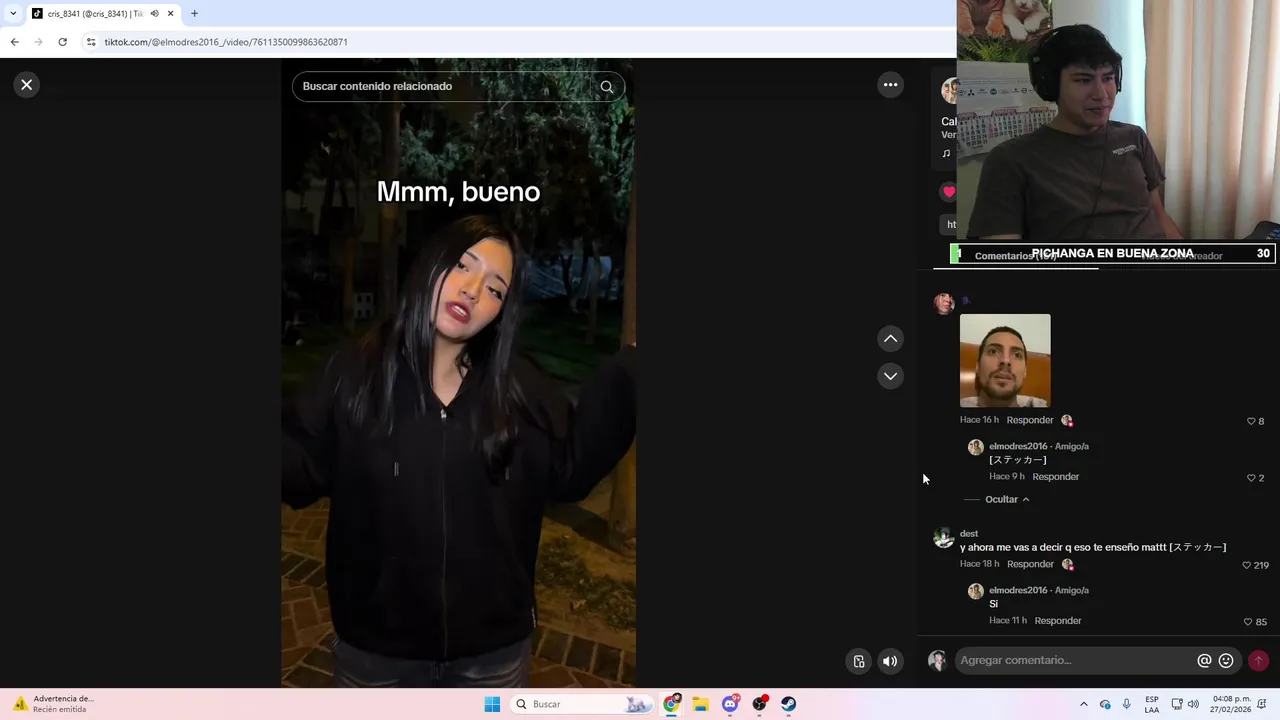Click Responder under the Hace 18 h comment
This screenshot has height=720, width=1280.
(x=1030, y=564)
